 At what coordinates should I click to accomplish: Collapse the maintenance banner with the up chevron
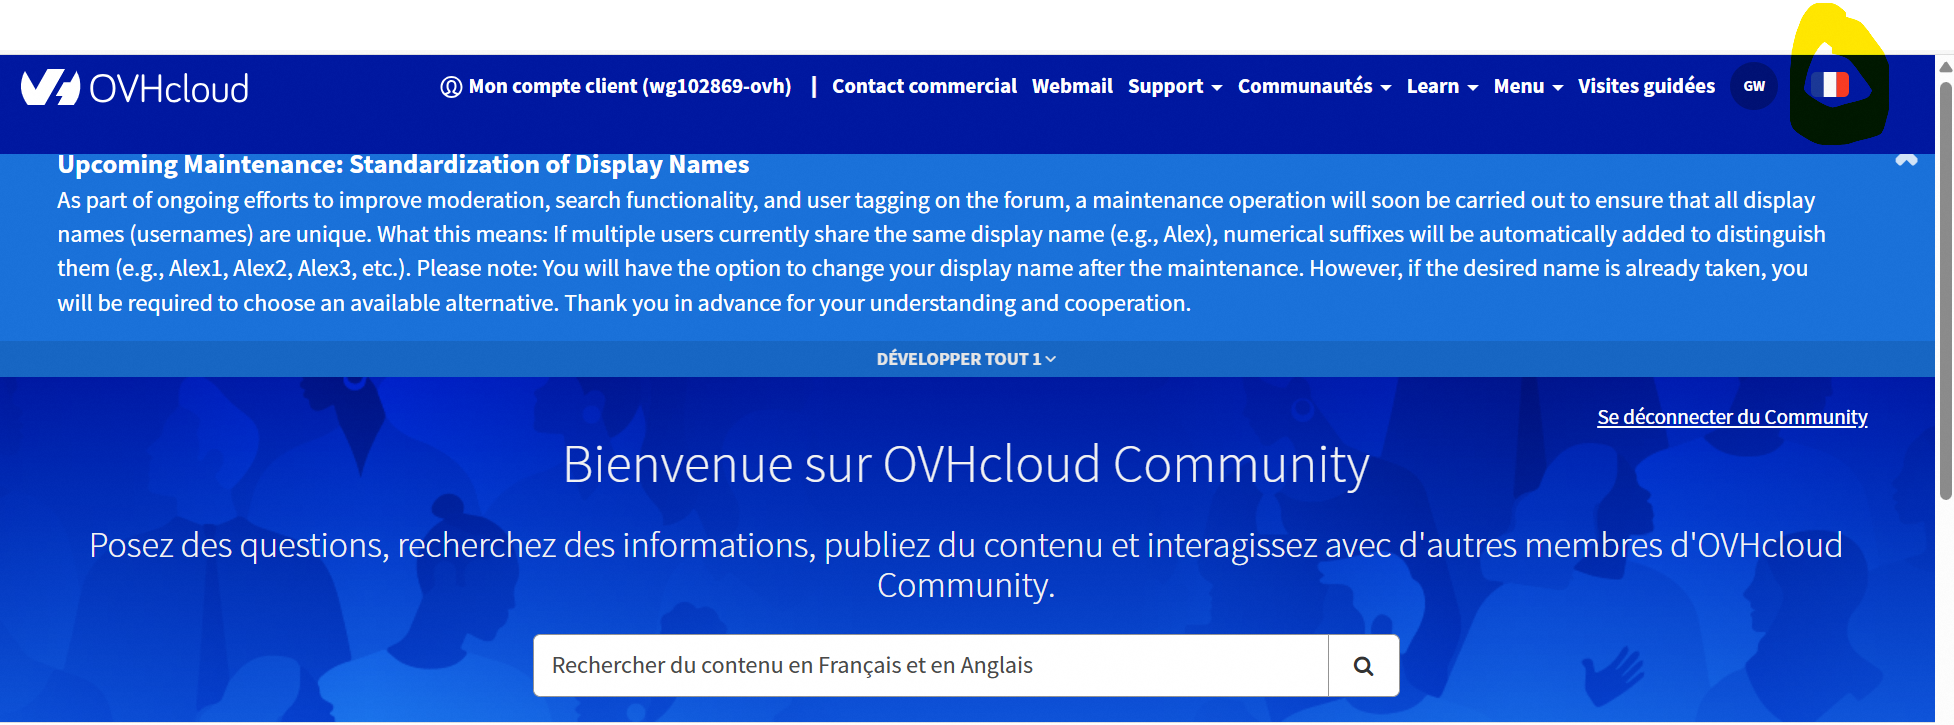[1906, 160]
